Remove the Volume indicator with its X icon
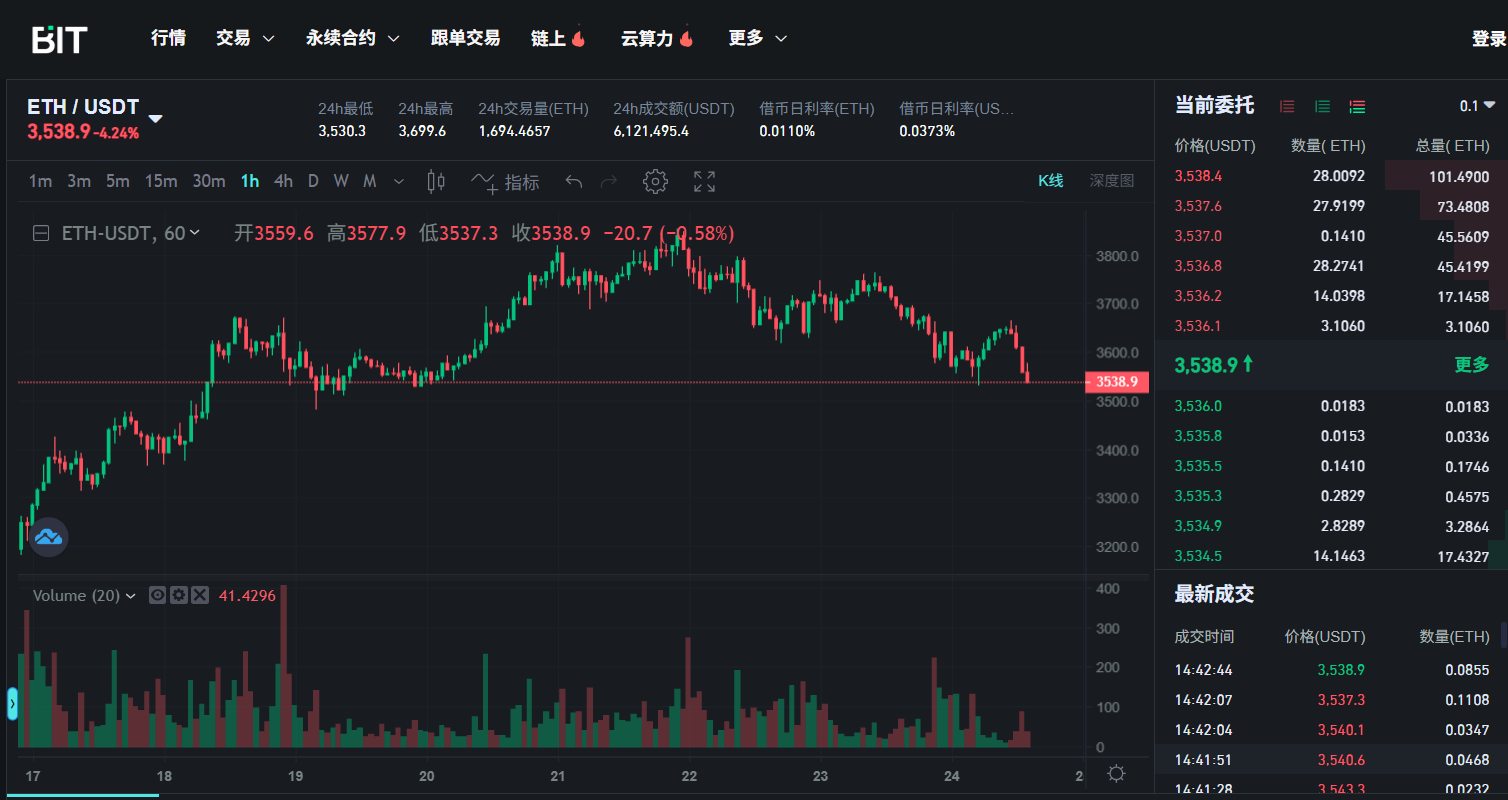The width and height of the screenshot is (1508, 800). point(200,595)
